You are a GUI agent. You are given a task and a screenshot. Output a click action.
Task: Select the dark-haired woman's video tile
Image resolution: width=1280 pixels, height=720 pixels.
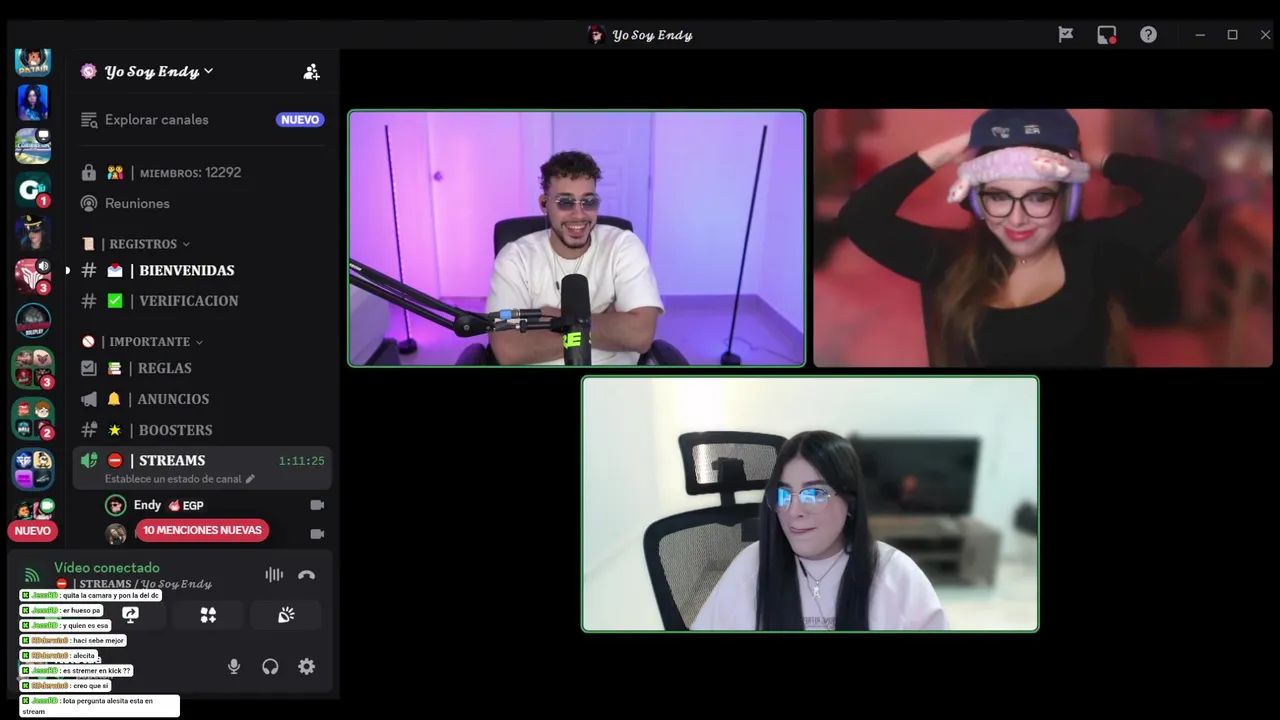[x=810, y=504]
